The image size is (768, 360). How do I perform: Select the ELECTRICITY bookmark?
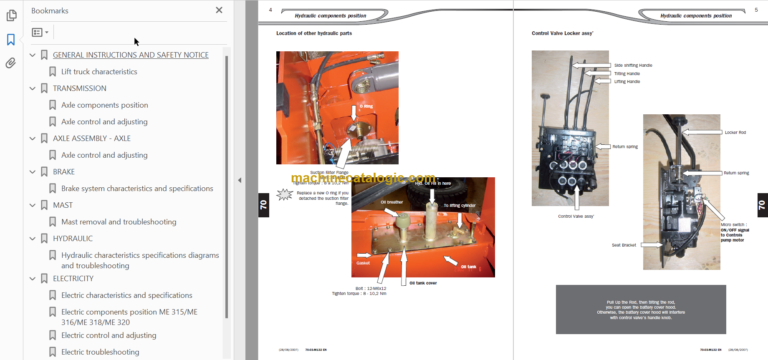73,278
